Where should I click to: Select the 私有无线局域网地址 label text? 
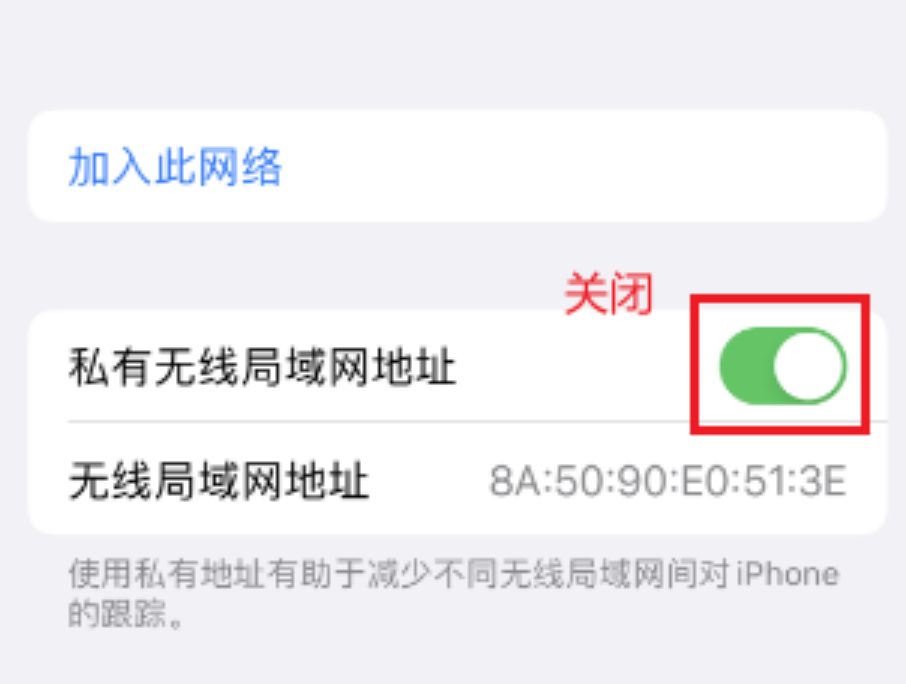(x=262, y=367)
